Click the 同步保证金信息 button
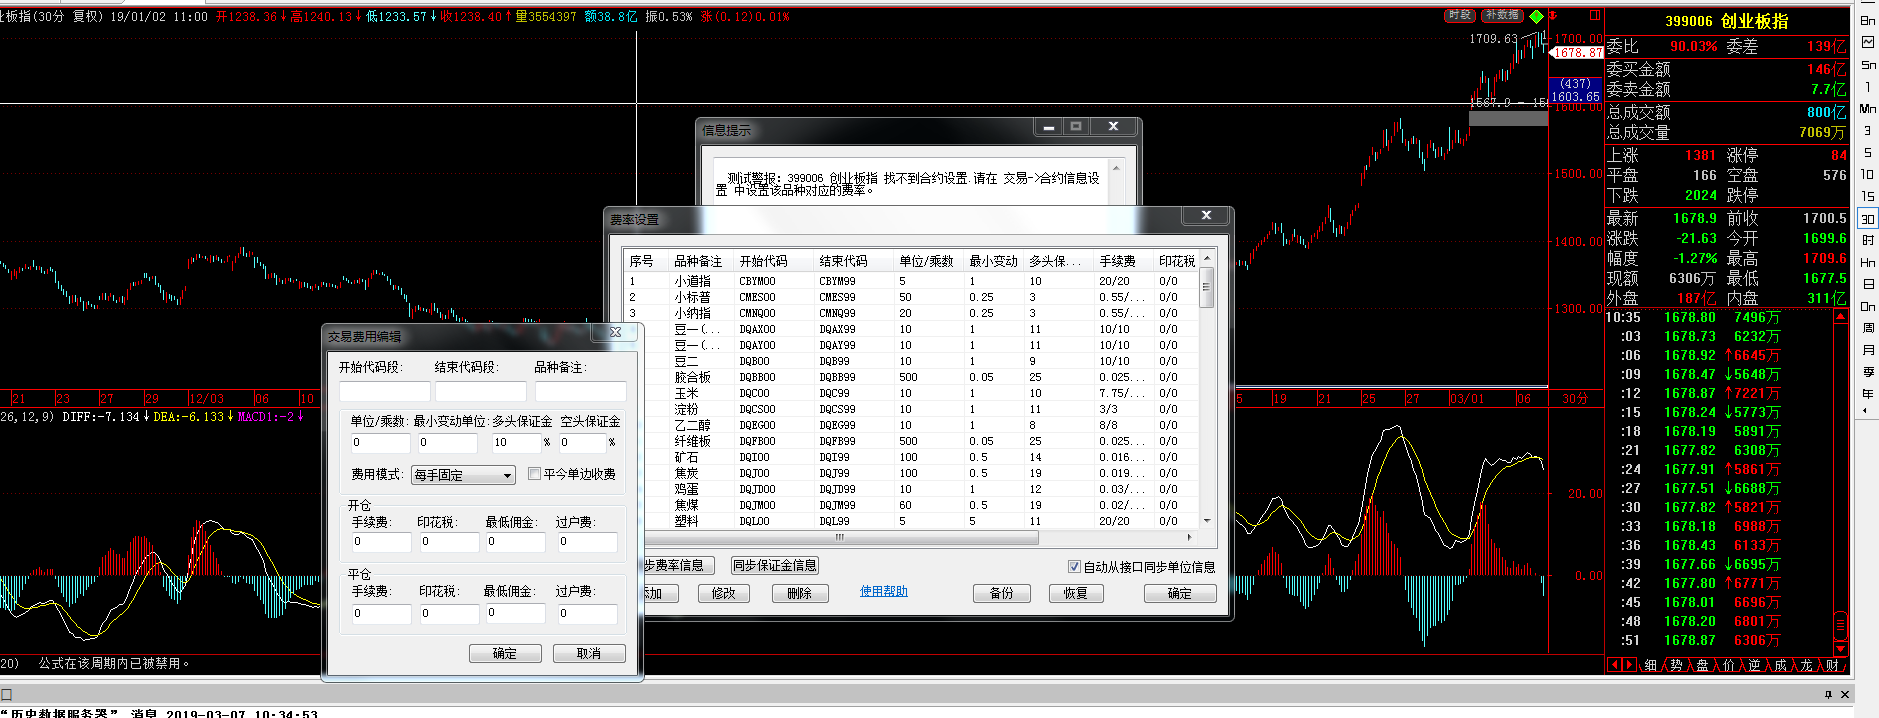 [x=774, y=566]
